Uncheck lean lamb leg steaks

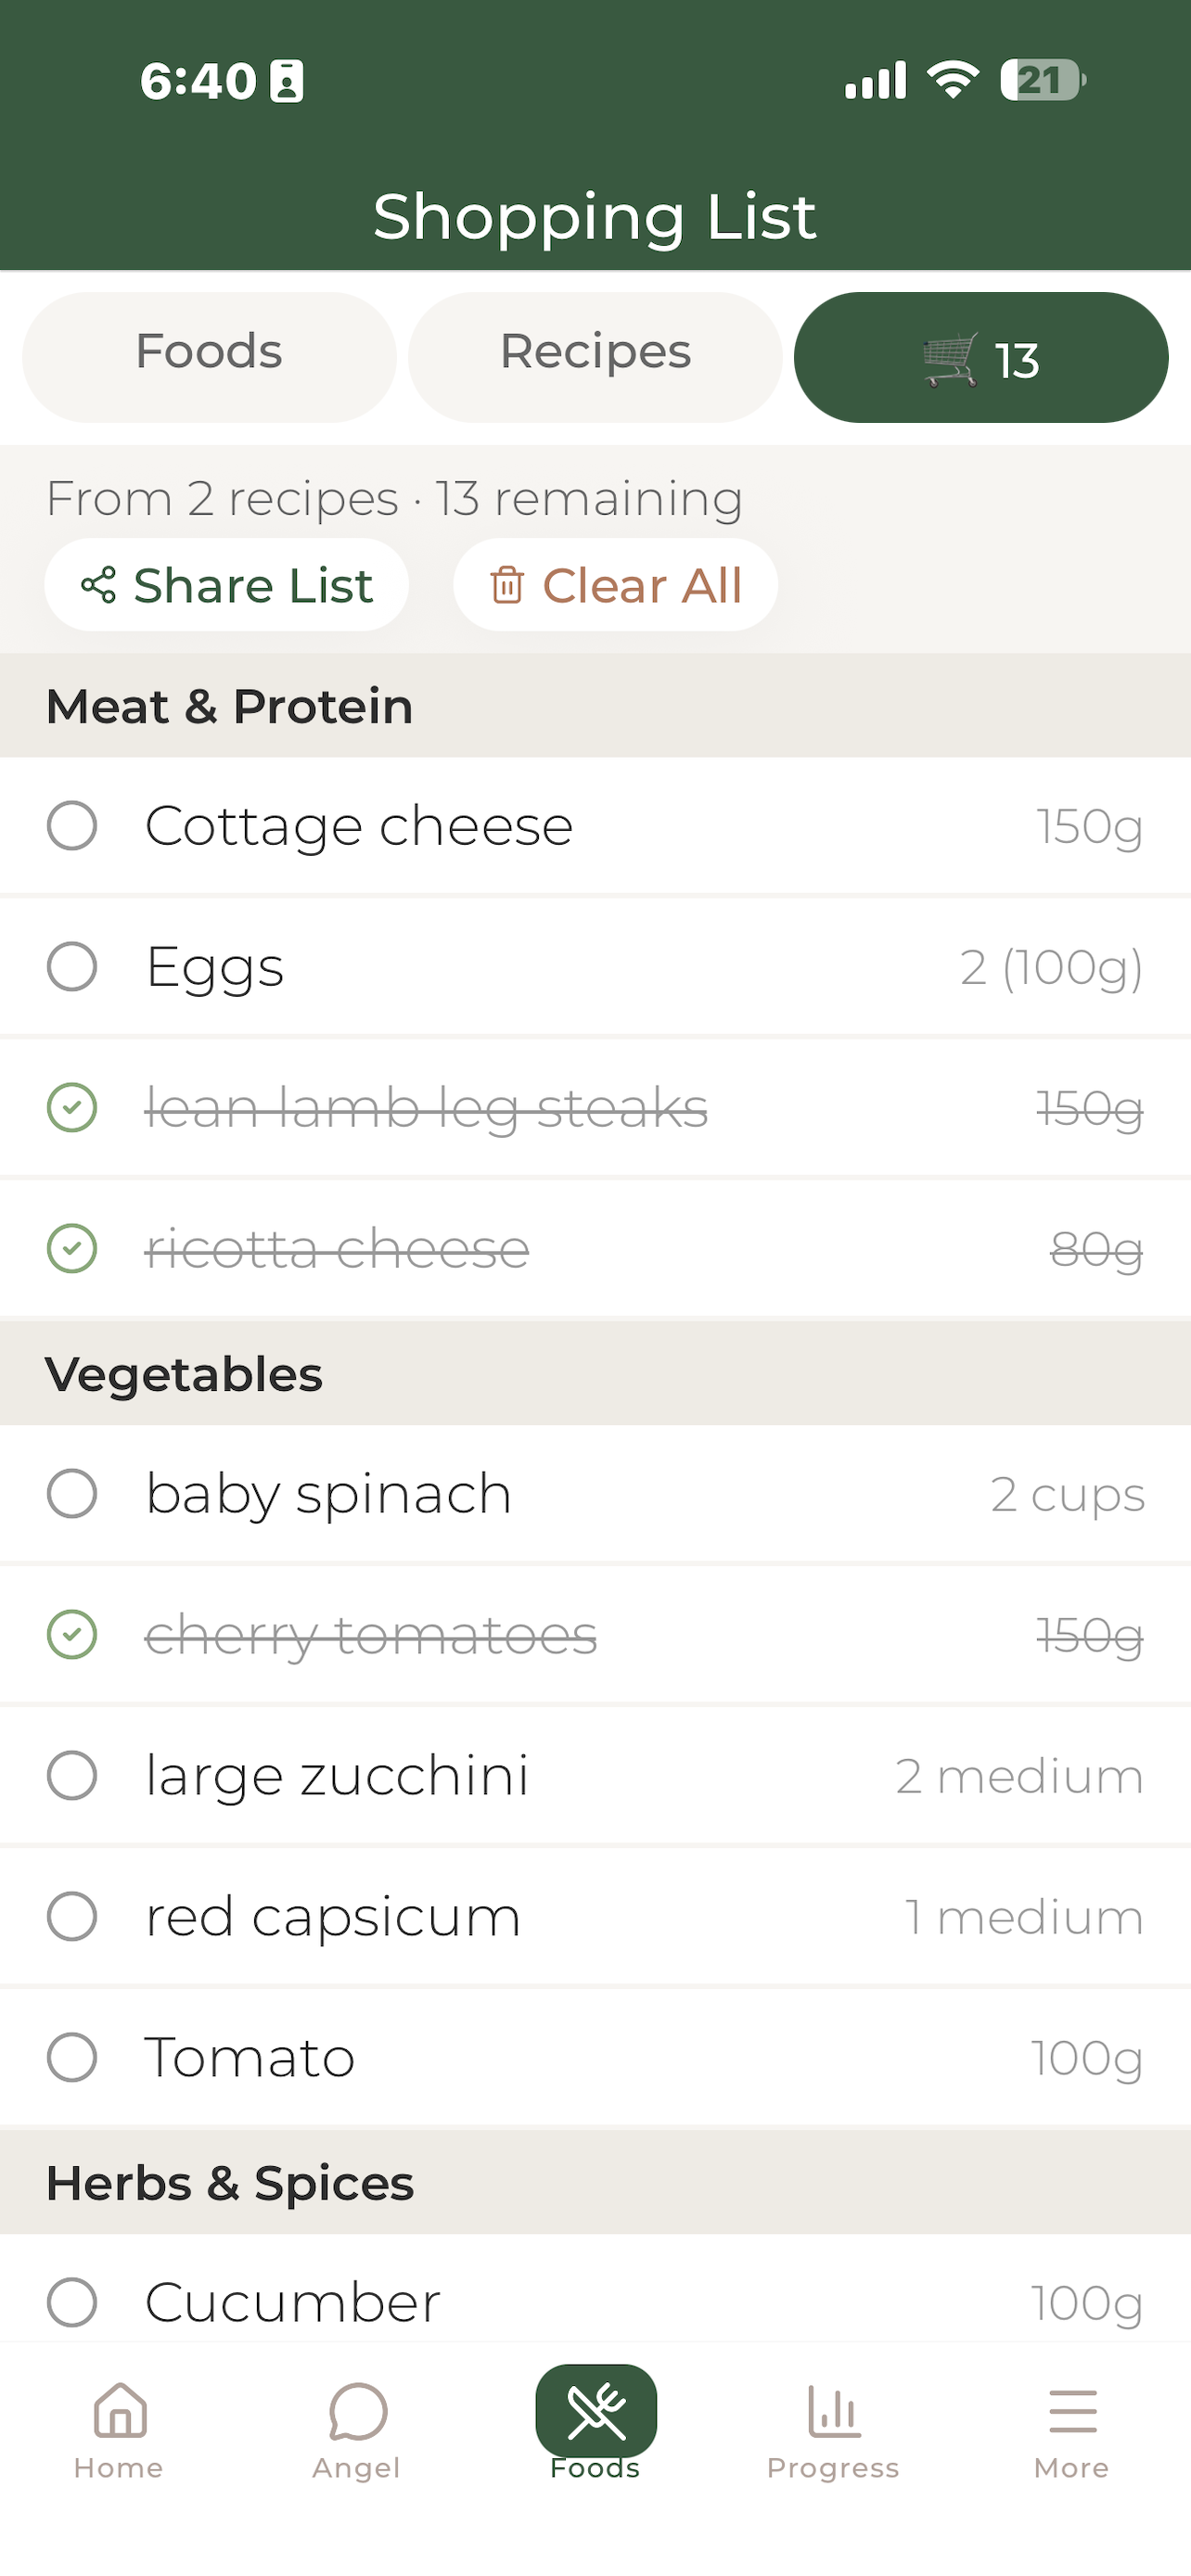click(72, 1108)
